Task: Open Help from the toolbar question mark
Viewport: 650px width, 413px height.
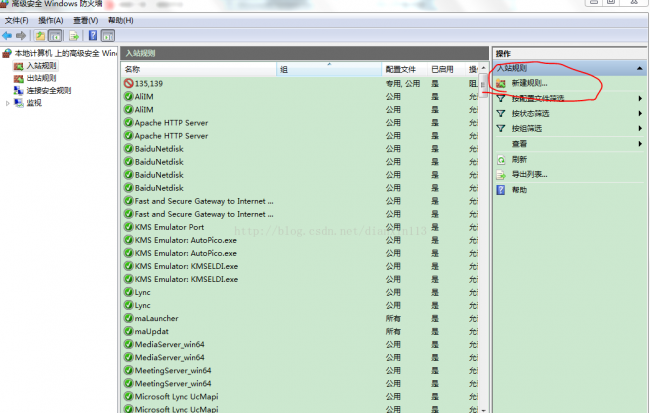Action: pos(93,36)
